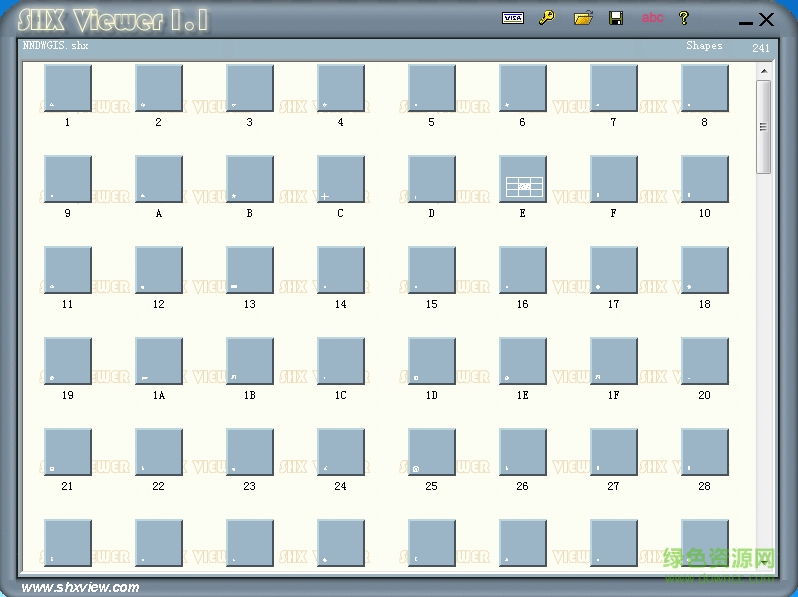
Task: Select shape thumbnail number 13
Action: 250,271
